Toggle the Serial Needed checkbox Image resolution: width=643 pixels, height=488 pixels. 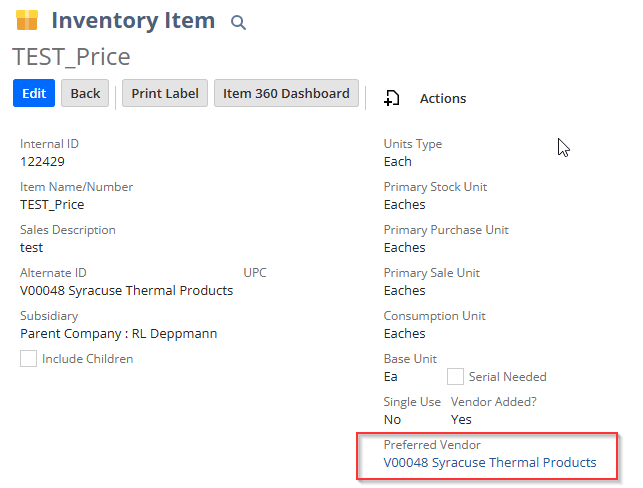(455, 376)
